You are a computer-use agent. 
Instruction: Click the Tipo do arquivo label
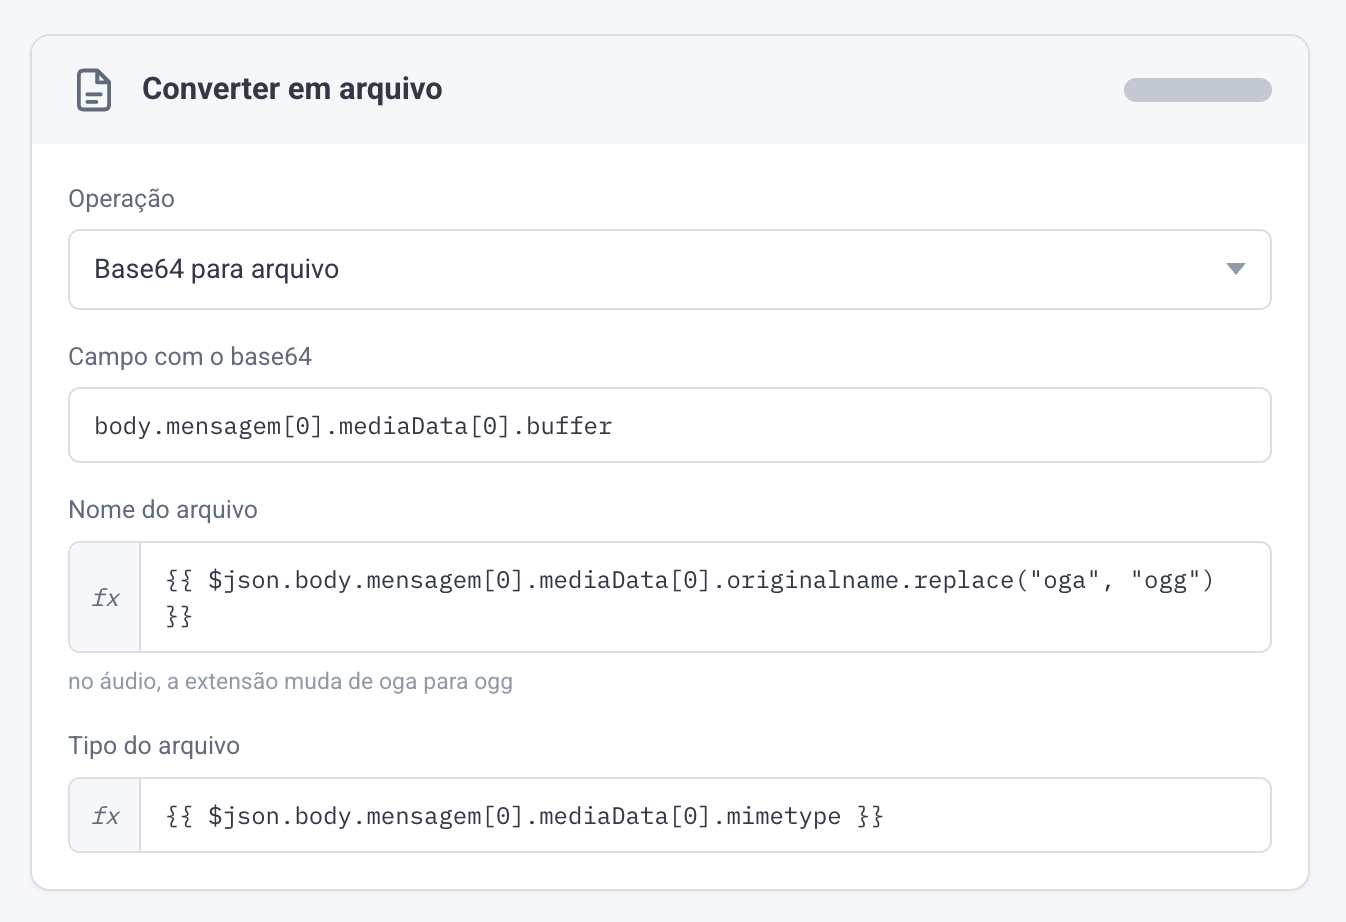click(x=154, y=746)
